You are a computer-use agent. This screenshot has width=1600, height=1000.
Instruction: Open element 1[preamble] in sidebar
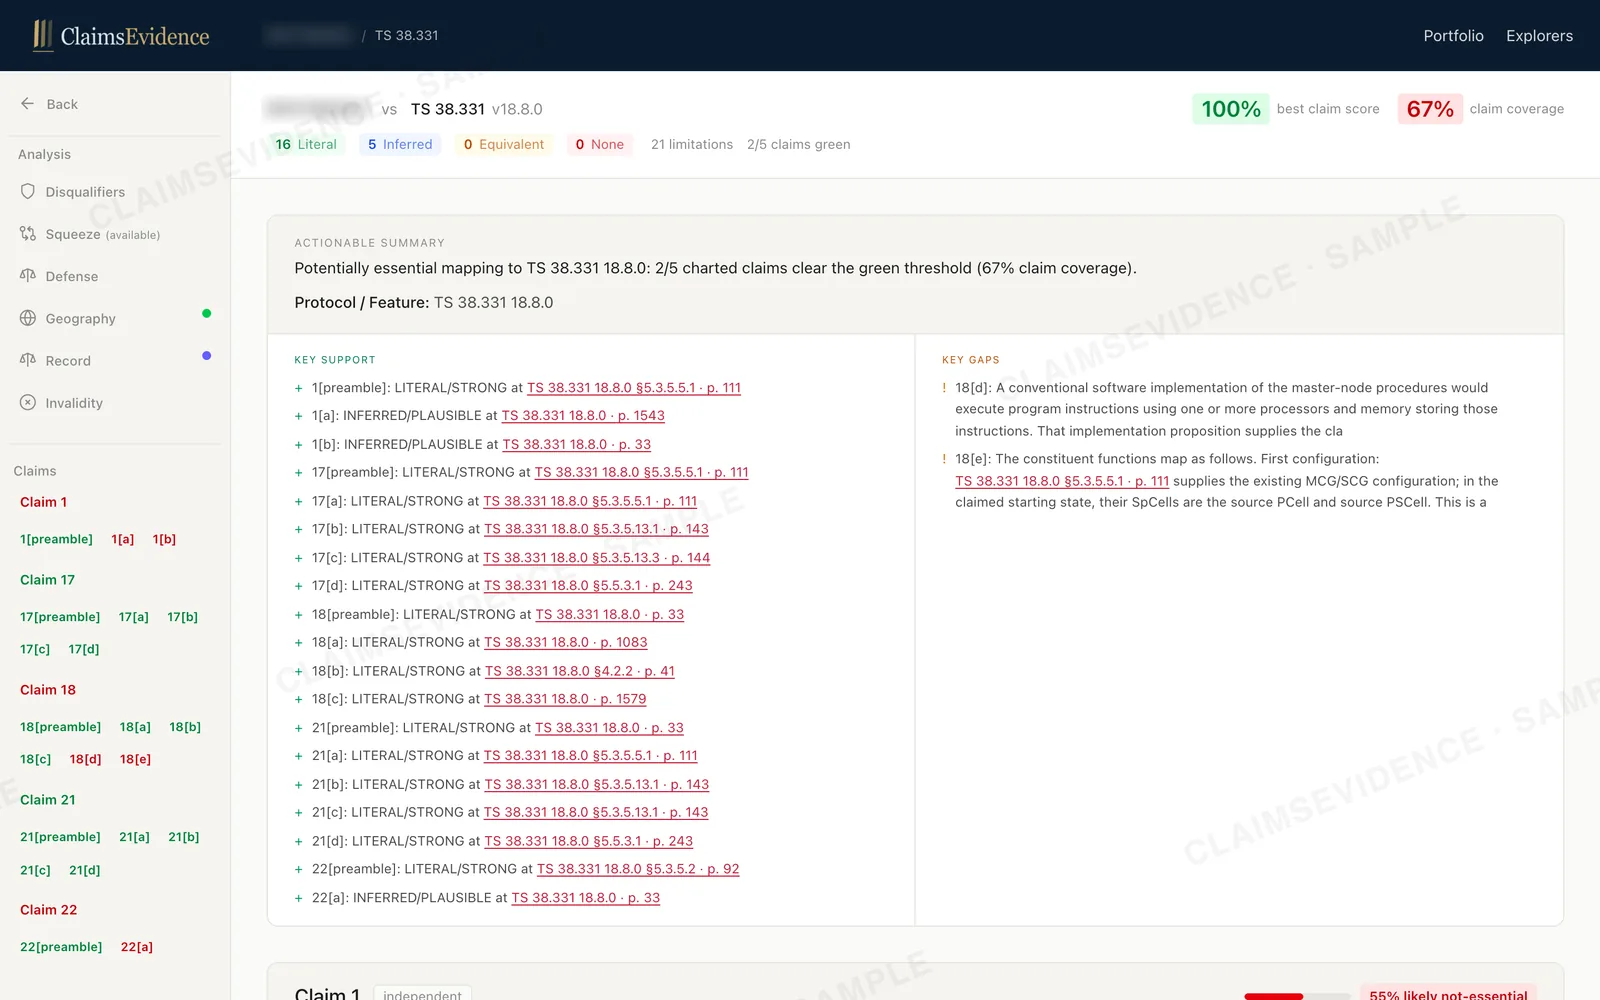pyautogui.click(x=56, y=539)
